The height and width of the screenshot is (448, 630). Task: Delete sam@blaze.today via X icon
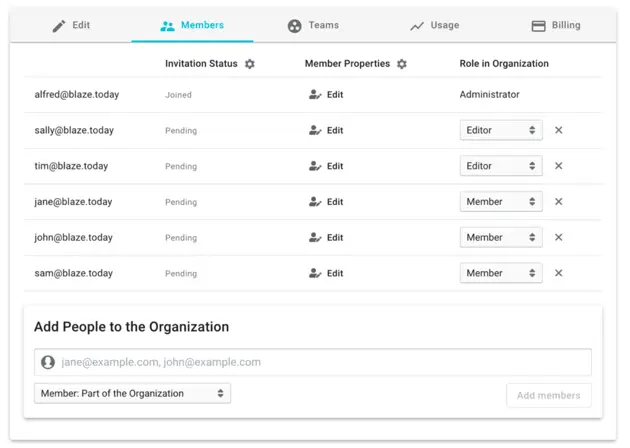[x=559, y=273]
